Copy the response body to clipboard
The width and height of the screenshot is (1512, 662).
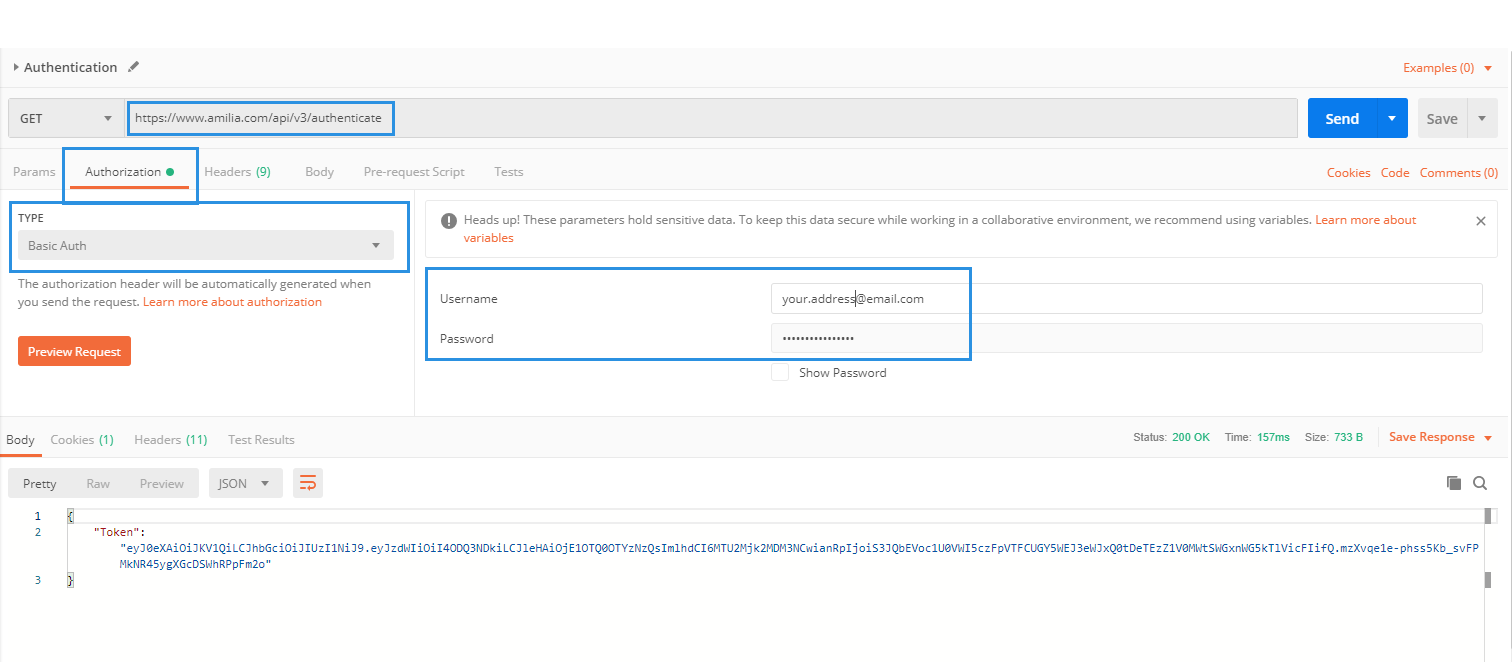coord(1453,482)
